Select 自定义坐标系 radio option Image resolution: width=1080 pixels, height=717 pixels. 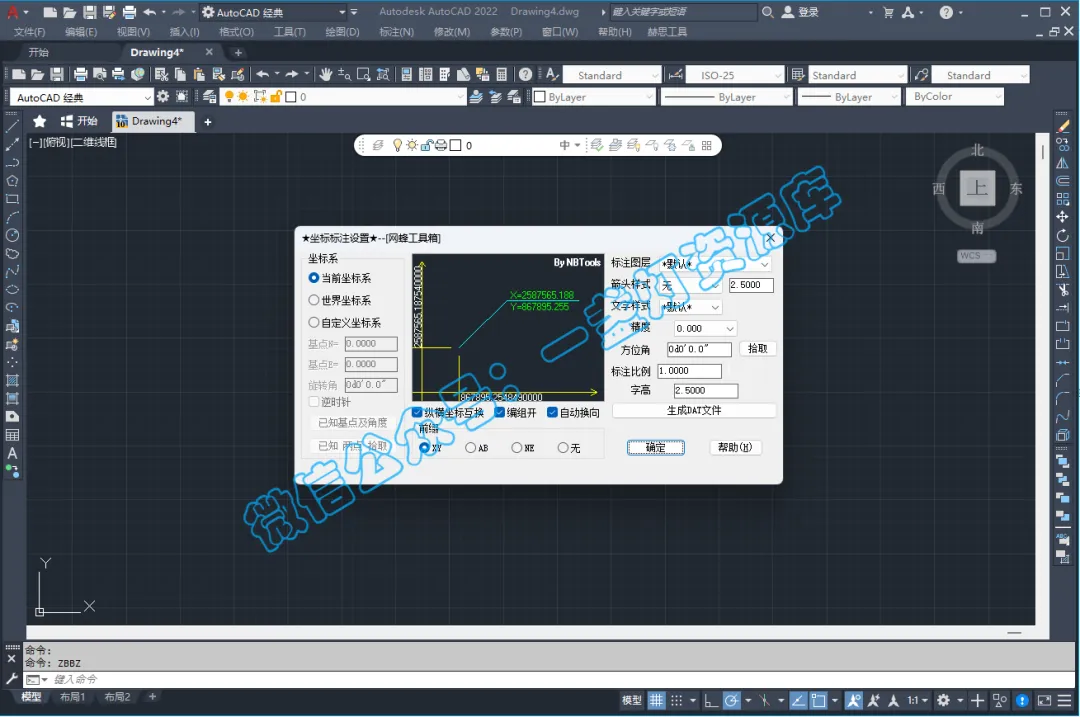tap(344, 322)
